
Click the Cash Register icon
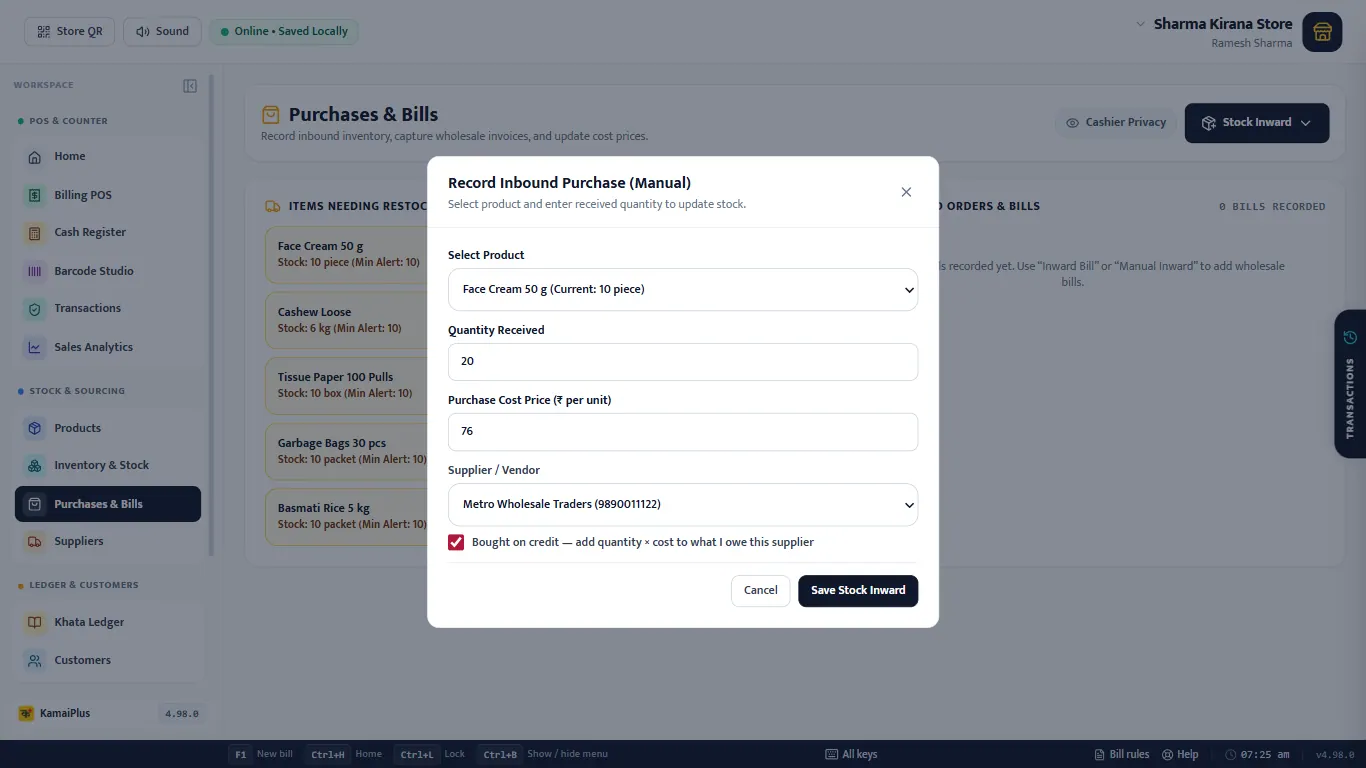tap(35, 232)
